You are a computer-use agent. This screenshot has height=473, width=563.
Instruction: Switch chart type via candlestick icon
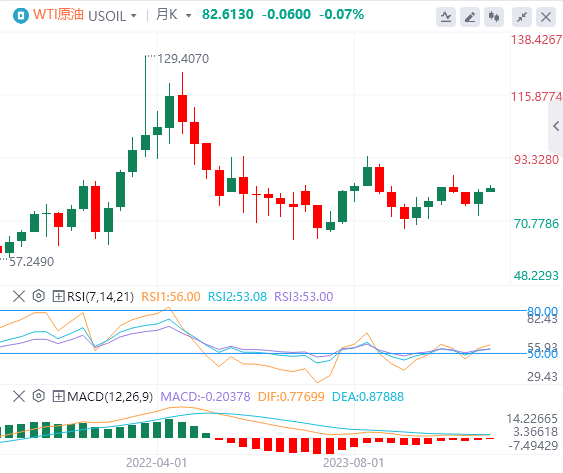tap(494, 17)
